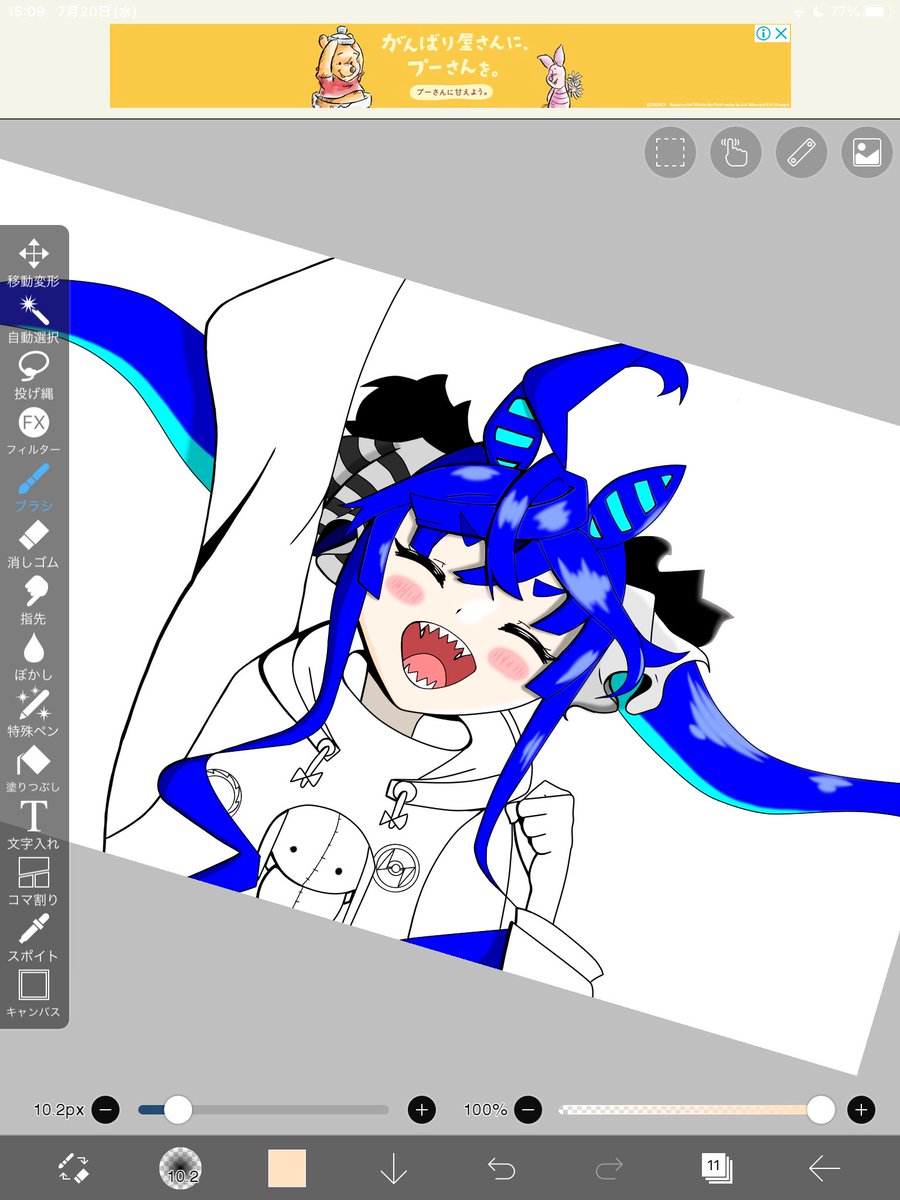Open the stabilizer finger-tap button

point(736,152)
